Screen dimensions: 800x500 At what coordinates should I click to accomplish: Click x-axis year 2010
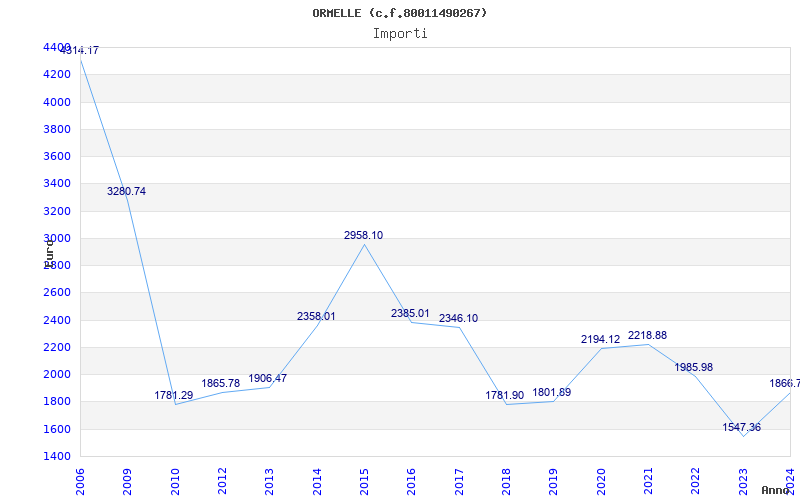(175, 481)
